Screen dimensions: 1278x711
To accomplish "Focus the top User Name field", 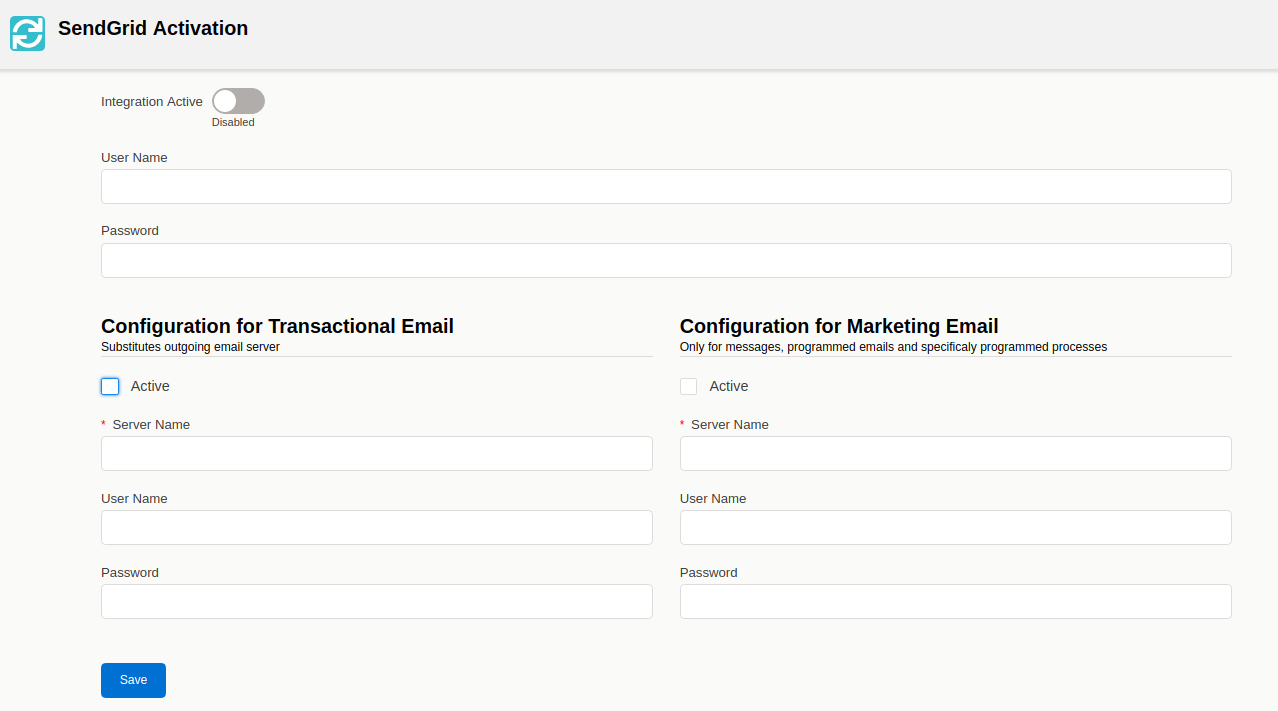I will point(665,187).
